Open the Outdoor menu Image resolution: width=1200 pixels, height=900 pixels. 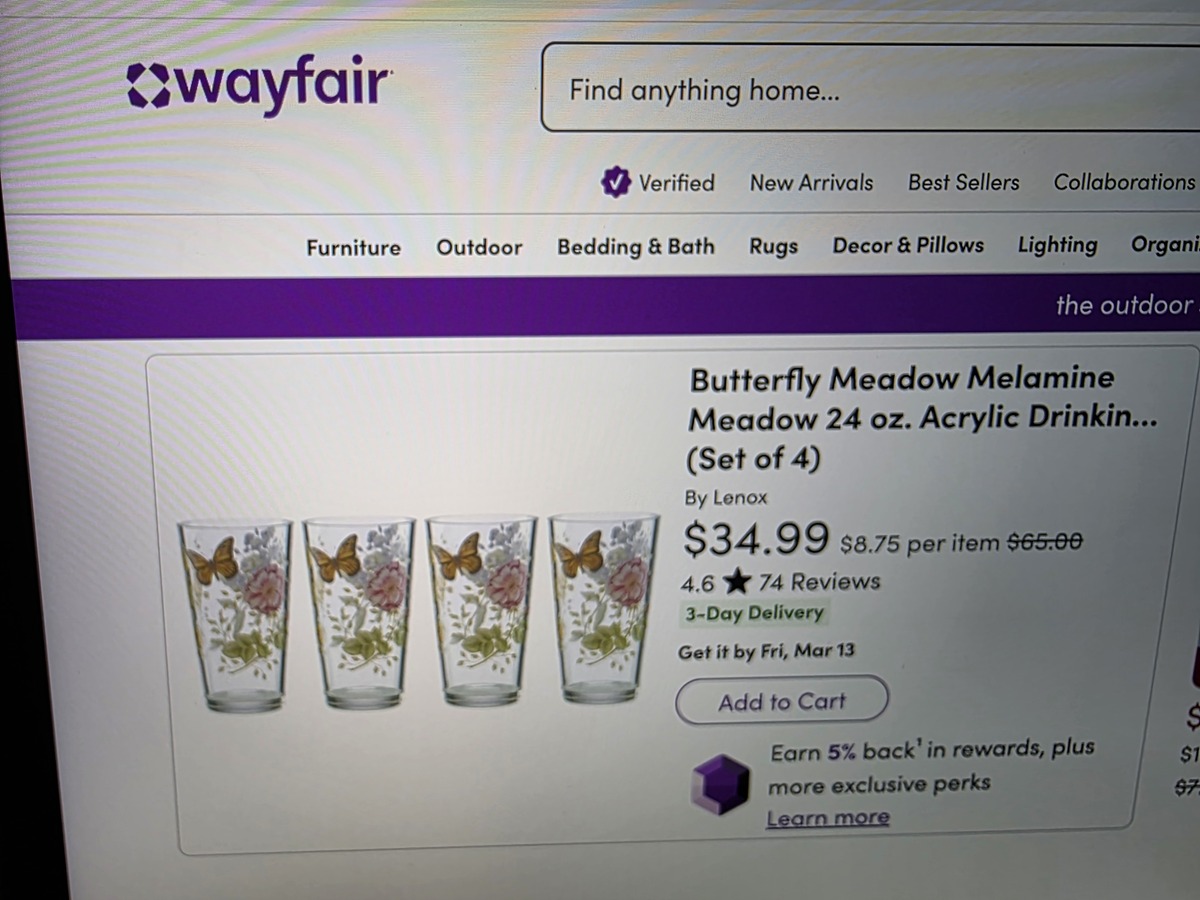(x=479, y=247)
